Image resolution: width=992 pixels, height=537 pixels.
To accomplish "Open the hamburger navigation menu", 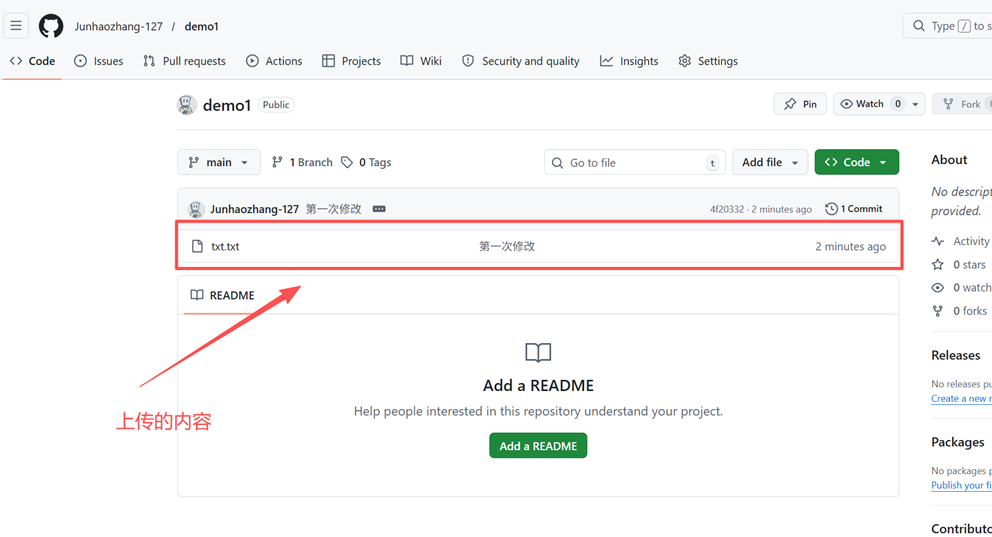I will click(x=16, y=26).
